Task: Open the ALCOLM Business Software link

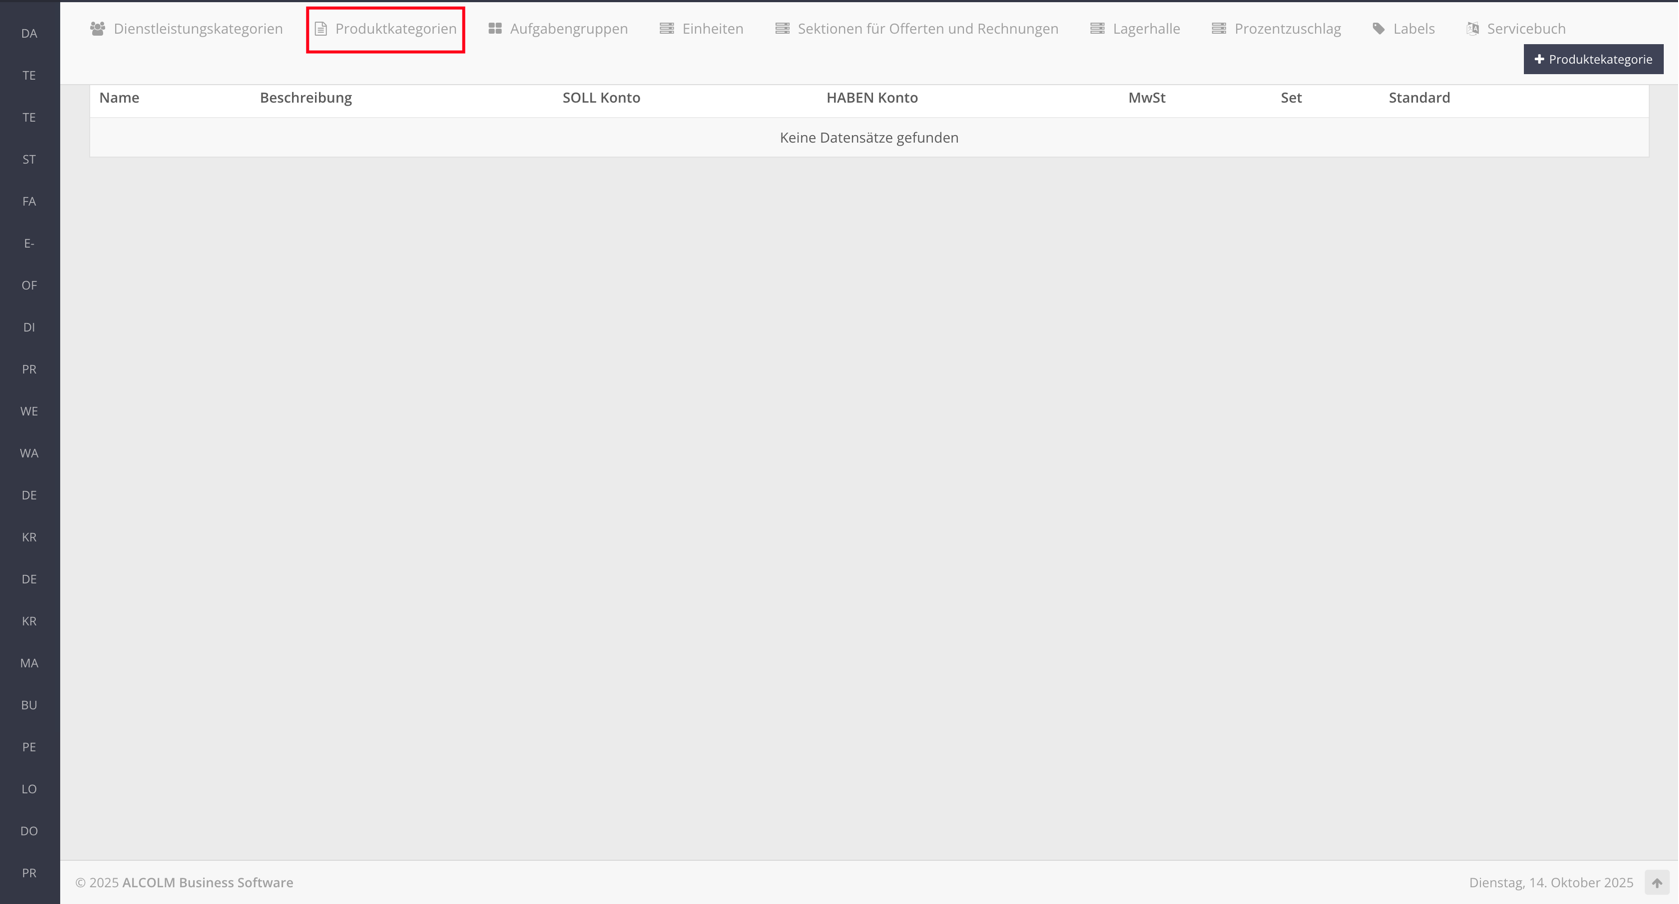Action: [x=207, y=883]
